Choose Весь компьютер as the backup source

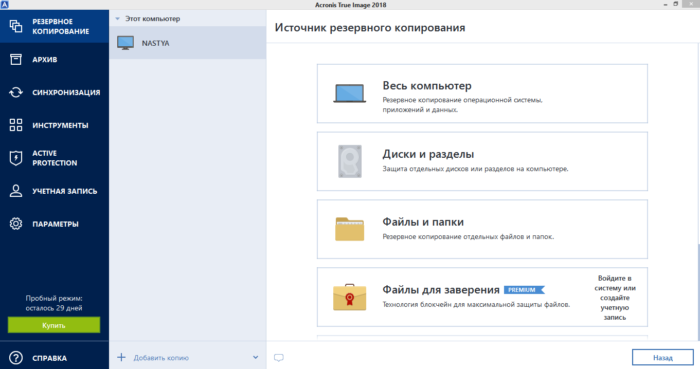[x=482, y=93]
